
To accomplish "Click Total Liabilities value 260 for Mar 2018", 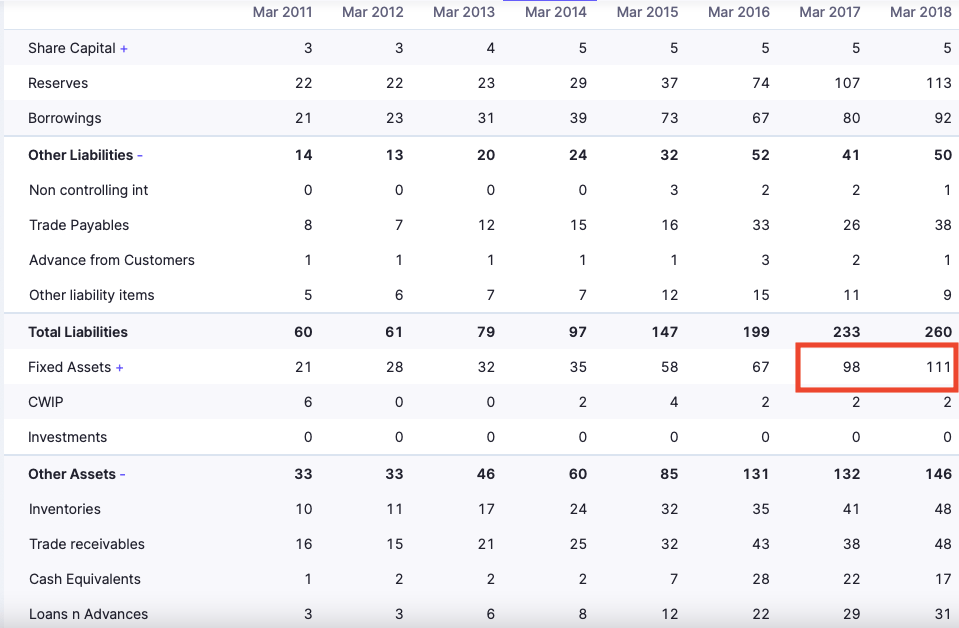I will (937, 332).
